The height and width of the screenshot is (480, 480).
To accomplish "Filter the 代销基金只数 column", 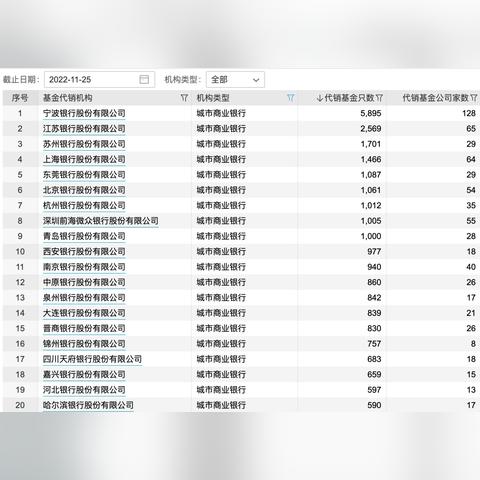I will tap(379, 98).
